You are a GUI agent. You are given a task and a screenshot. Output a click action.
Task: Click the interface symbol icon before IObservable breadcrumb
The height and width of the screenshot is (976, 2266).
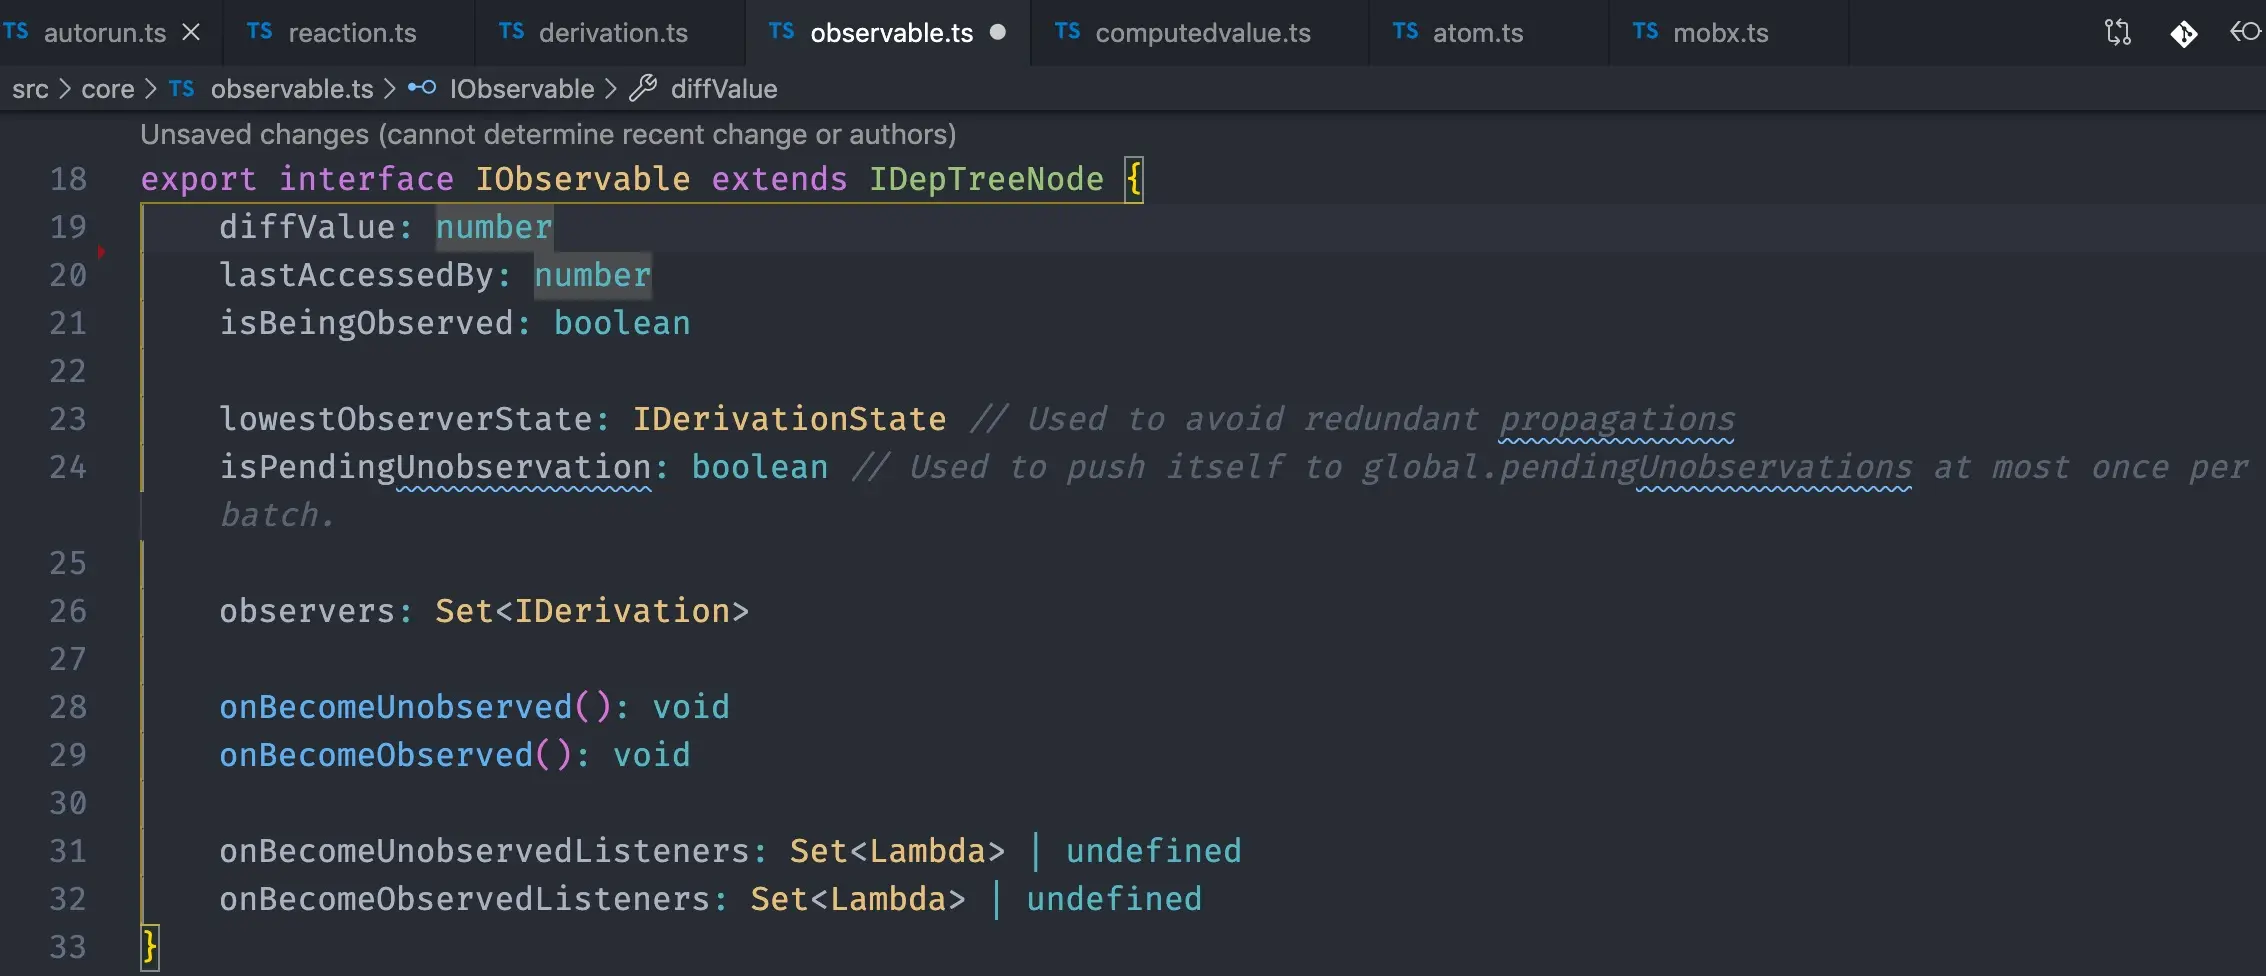click(x=421, y=88)
